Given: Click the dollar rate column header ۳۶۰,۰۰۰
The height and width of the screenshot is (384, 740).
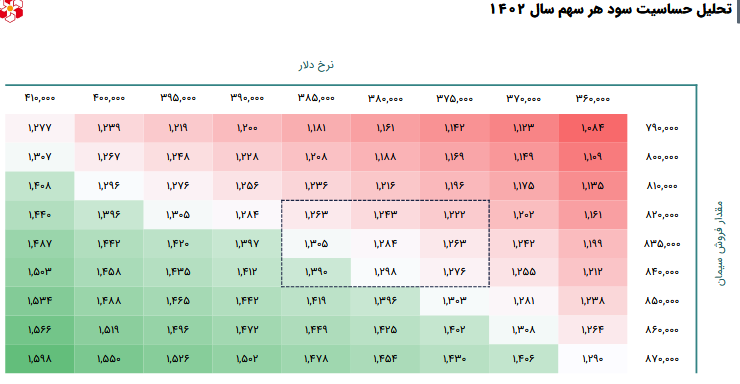Looking at the screenshot, I should (593, 99).
